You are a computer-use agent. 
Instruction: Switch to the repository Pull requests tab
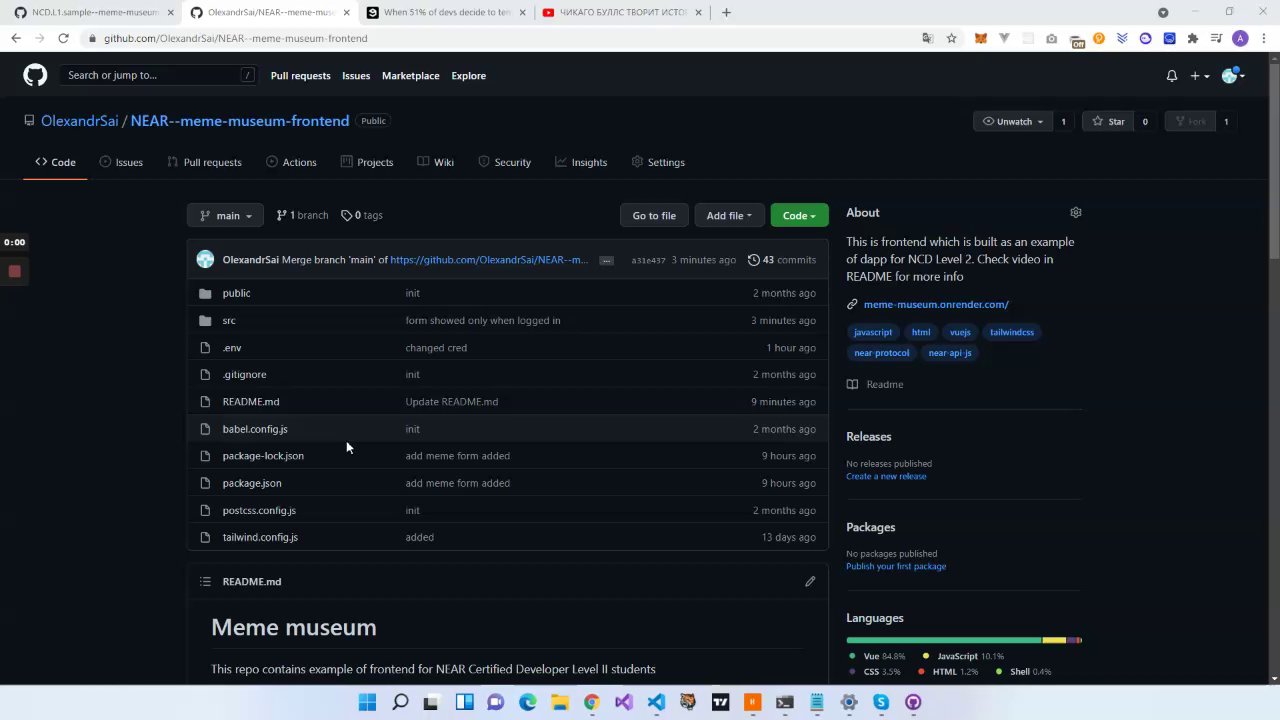coord(204,162)
